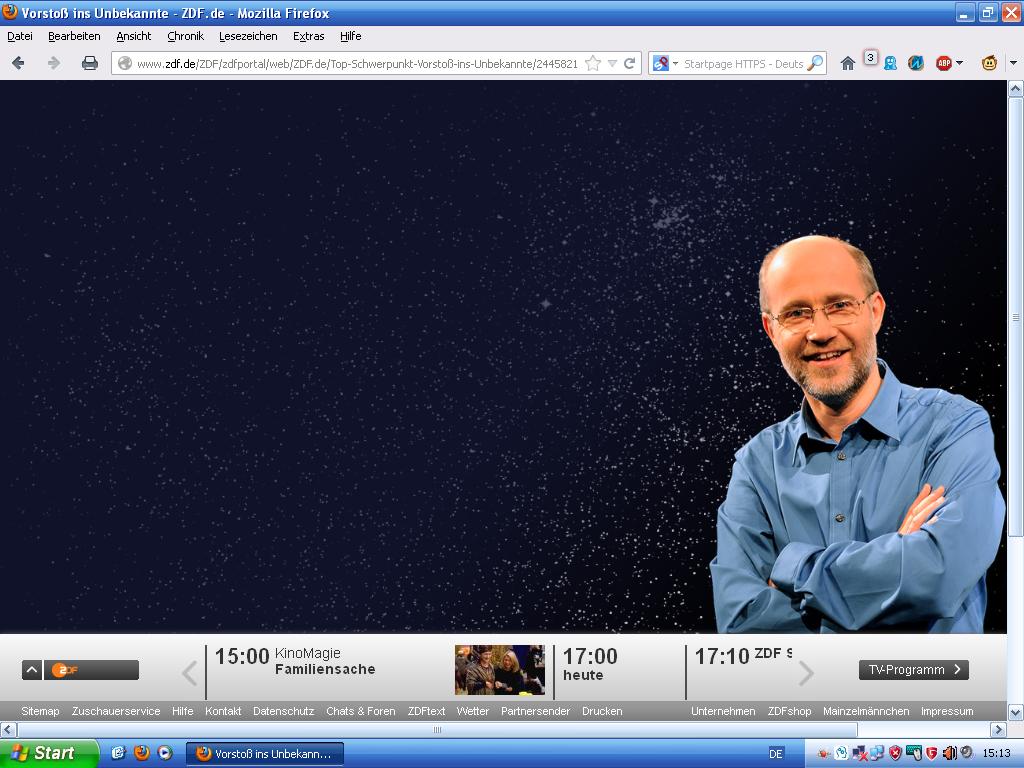Click the magnifier search icon in search box

coord(815,63)
